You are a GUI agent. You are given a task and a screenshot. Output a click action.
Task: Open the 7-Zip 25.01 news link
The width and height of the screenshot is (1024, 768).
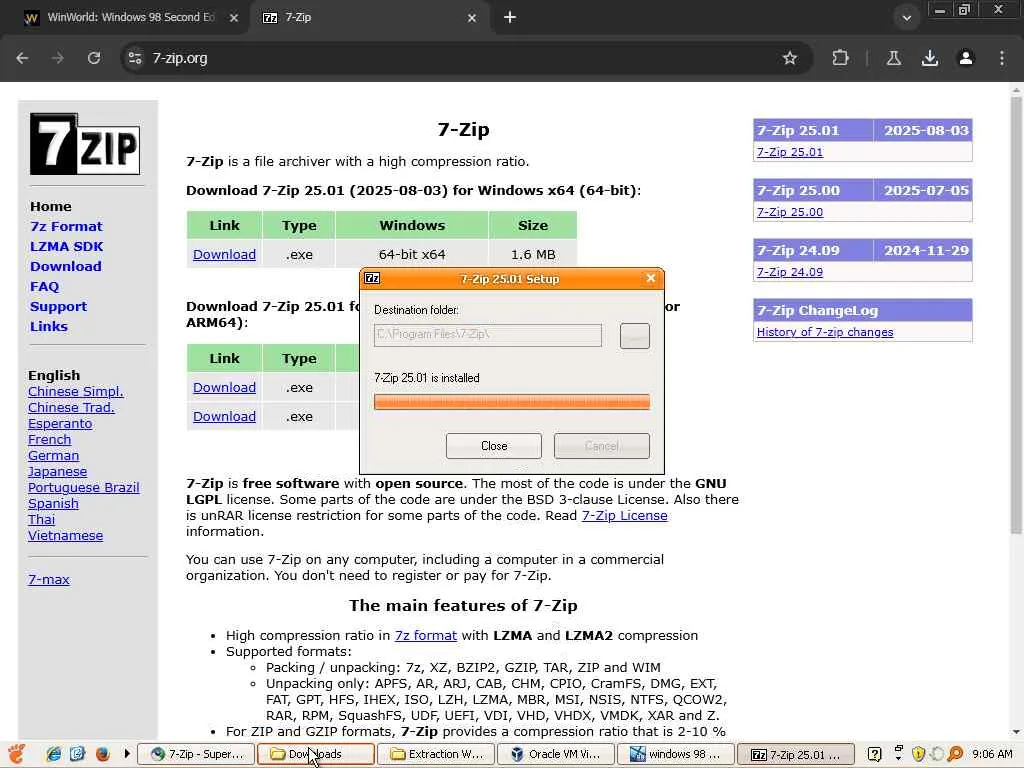click(x=790, y=152)
